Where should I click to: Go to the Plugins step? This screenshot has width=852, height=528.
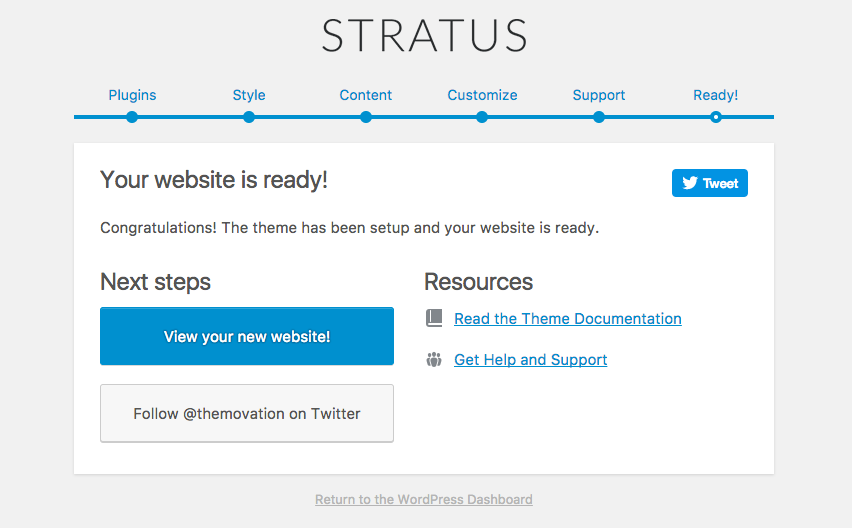pyautogui.click(x=132, y=95)
